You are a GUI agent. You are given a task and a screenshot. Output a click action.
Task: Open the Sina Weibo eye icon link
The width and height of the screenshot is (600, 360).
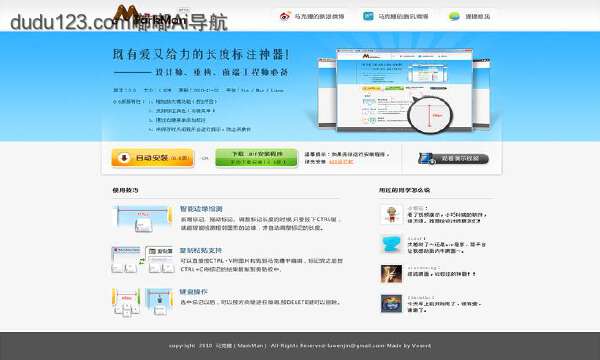(285, 16)
